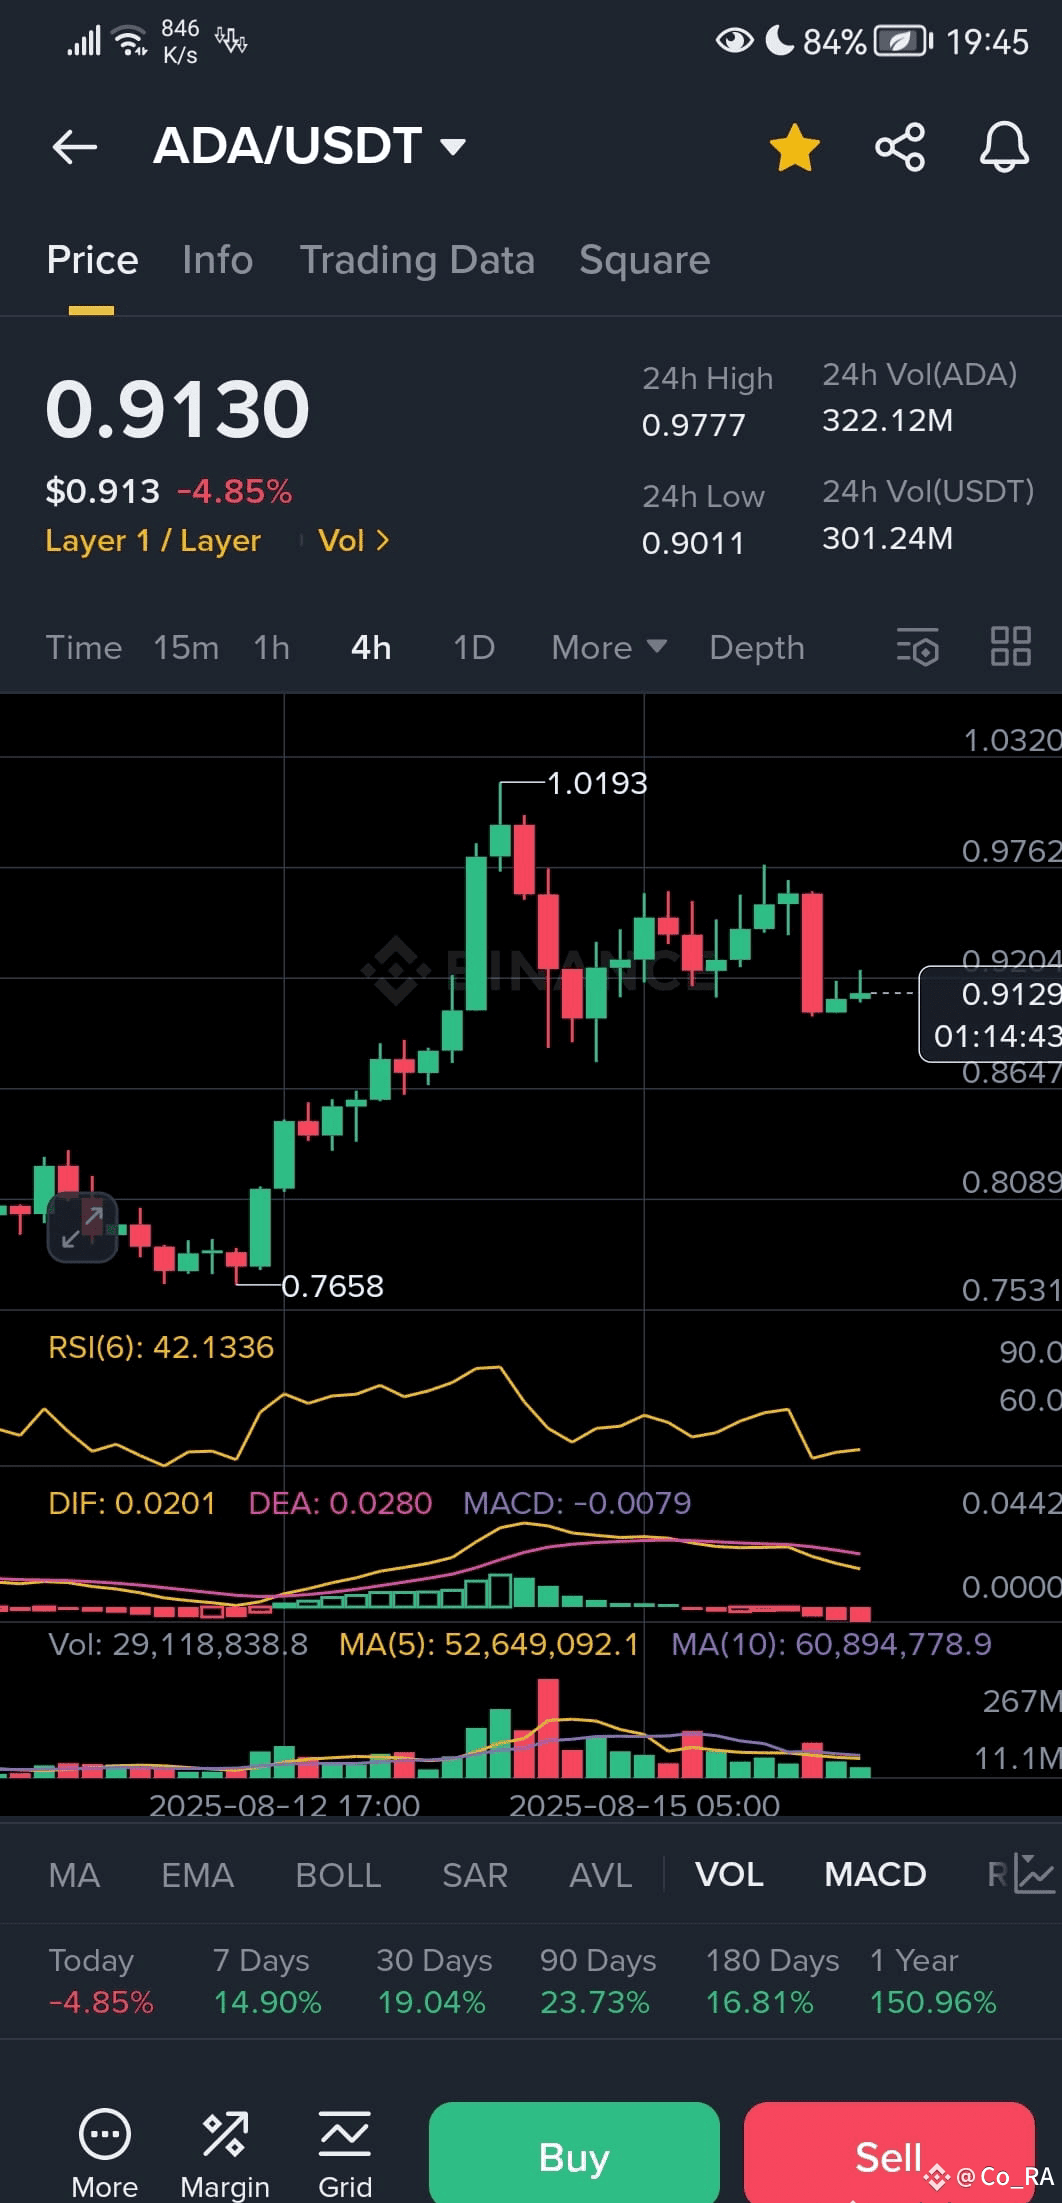1062x2203 pixels.
Task: Expand the More intervals dropdown
Action: click(609, 648)
